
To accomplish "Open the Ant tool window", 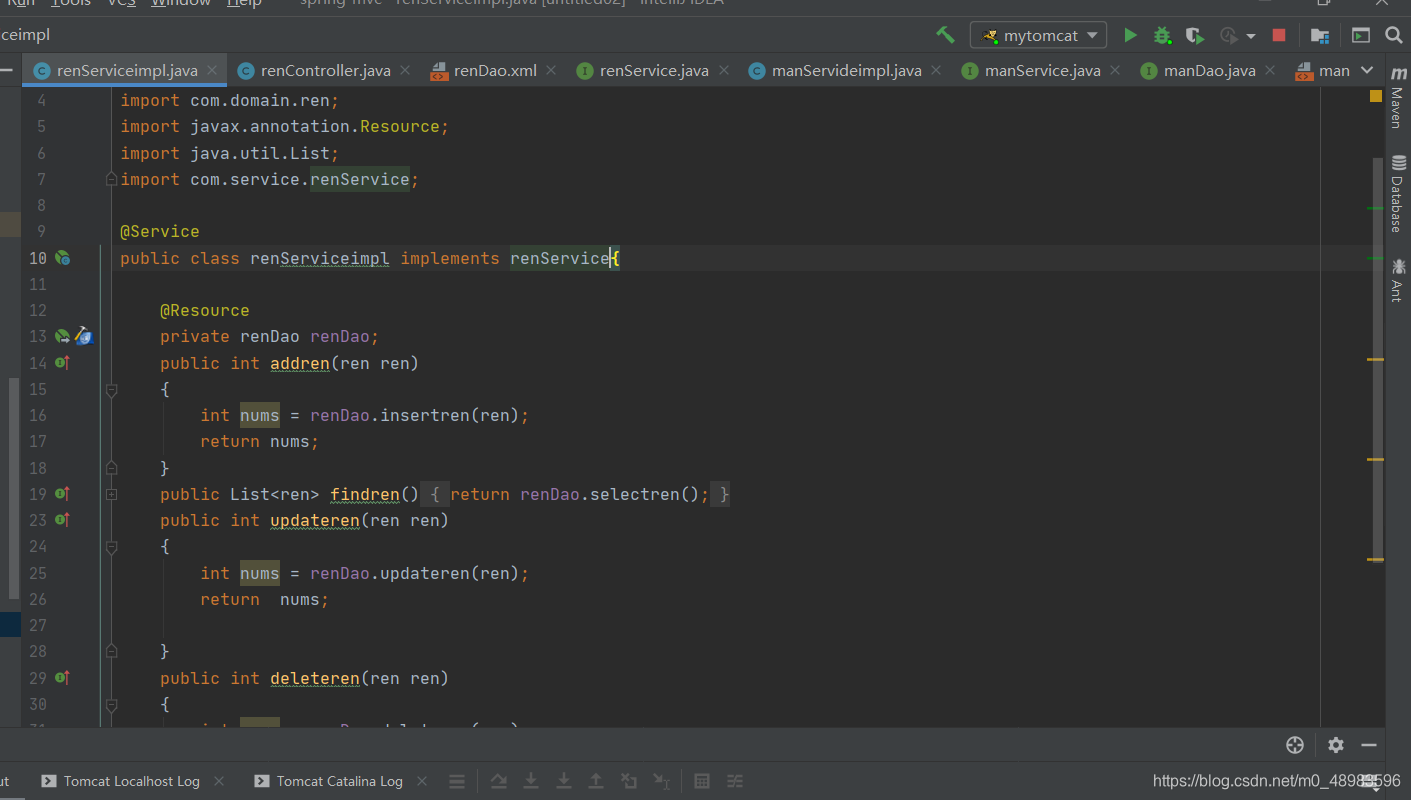I will (x=1397, y=280).
